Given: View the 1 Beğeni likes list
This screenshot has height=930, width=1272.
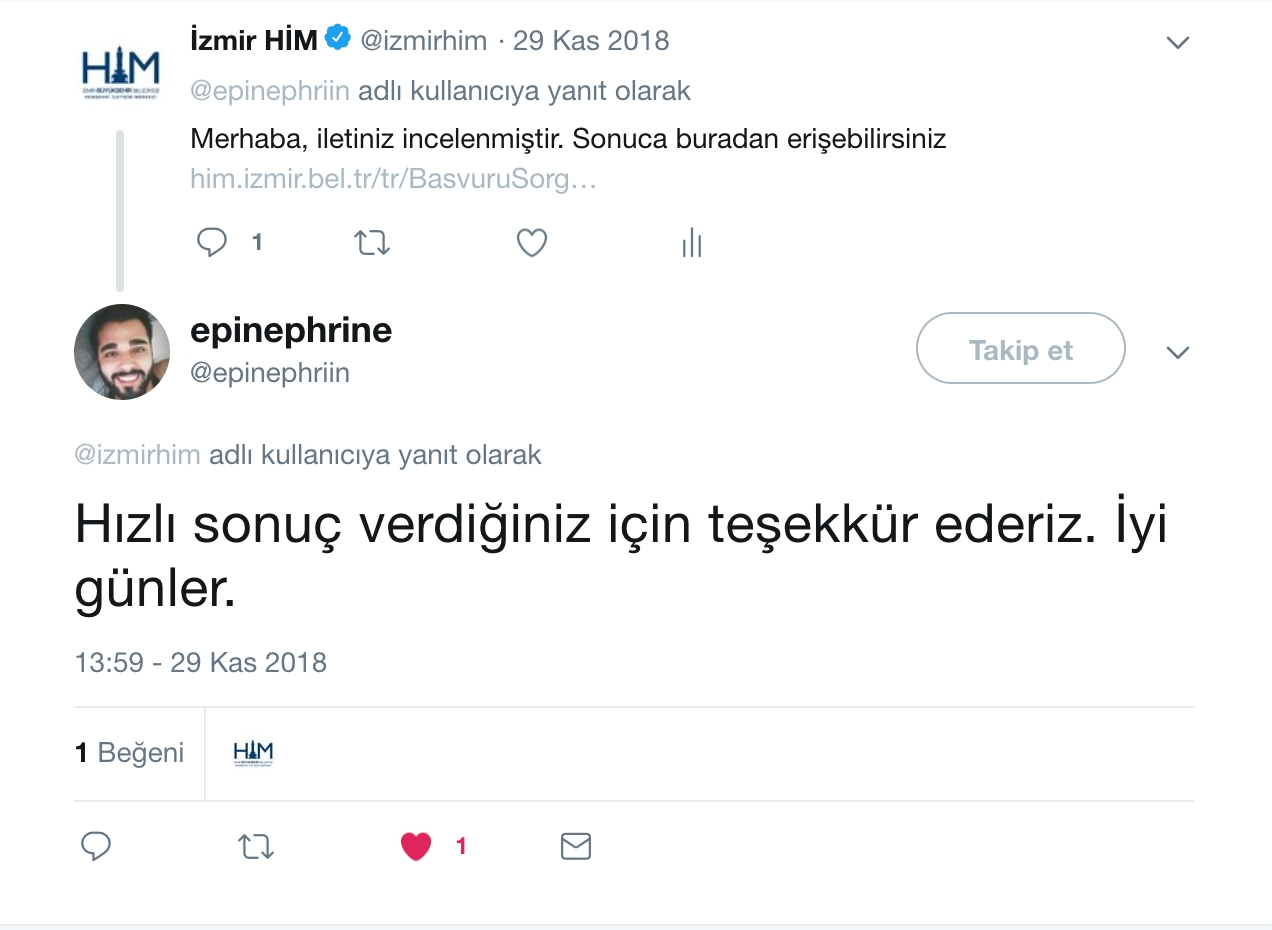Looking at the screenshot, I should point(130,752).
